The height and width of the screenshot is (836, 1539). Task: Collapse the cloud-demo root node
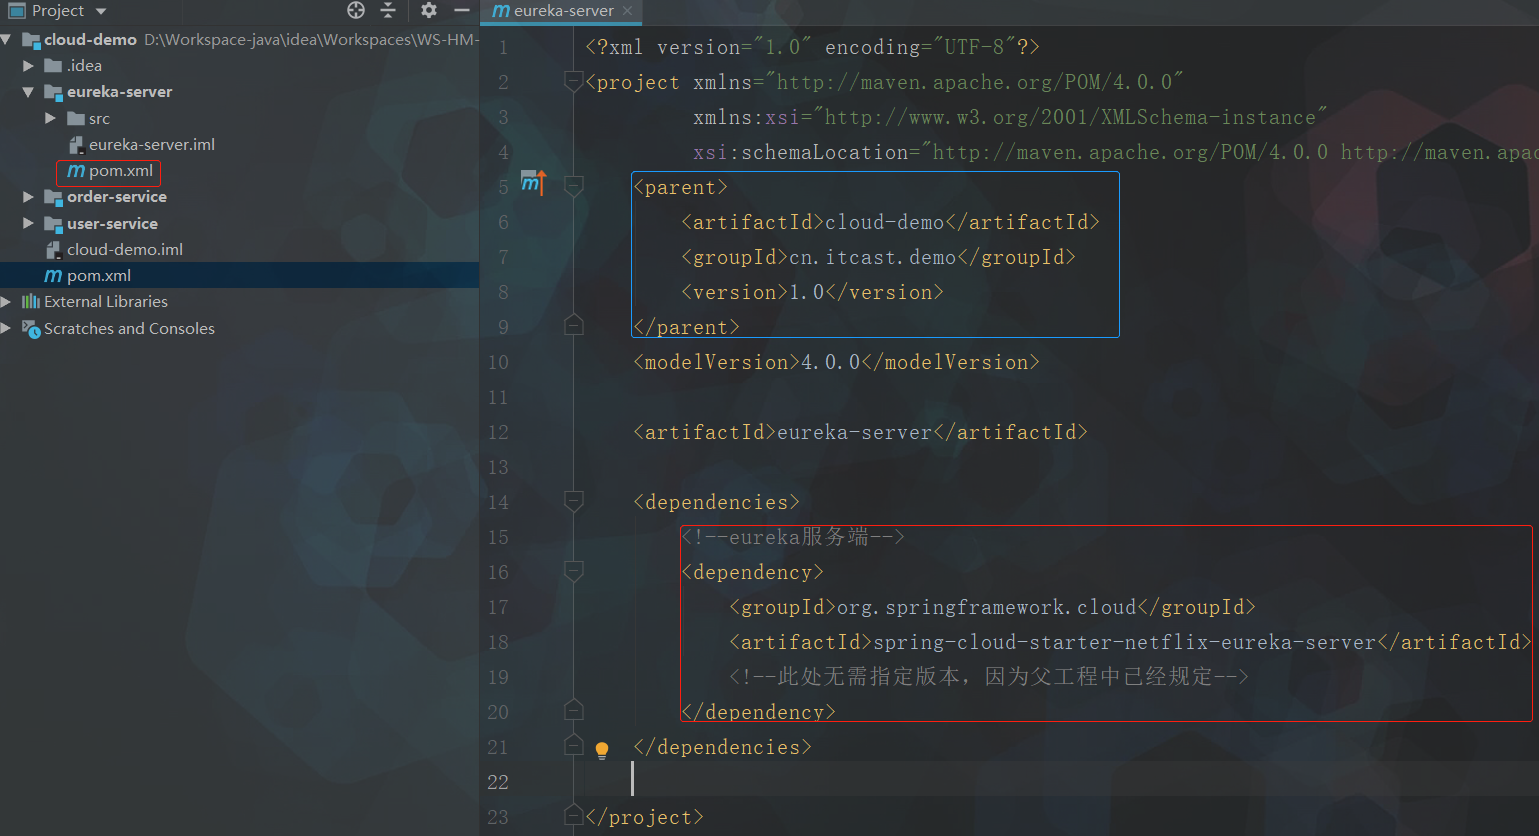(6, 39)
